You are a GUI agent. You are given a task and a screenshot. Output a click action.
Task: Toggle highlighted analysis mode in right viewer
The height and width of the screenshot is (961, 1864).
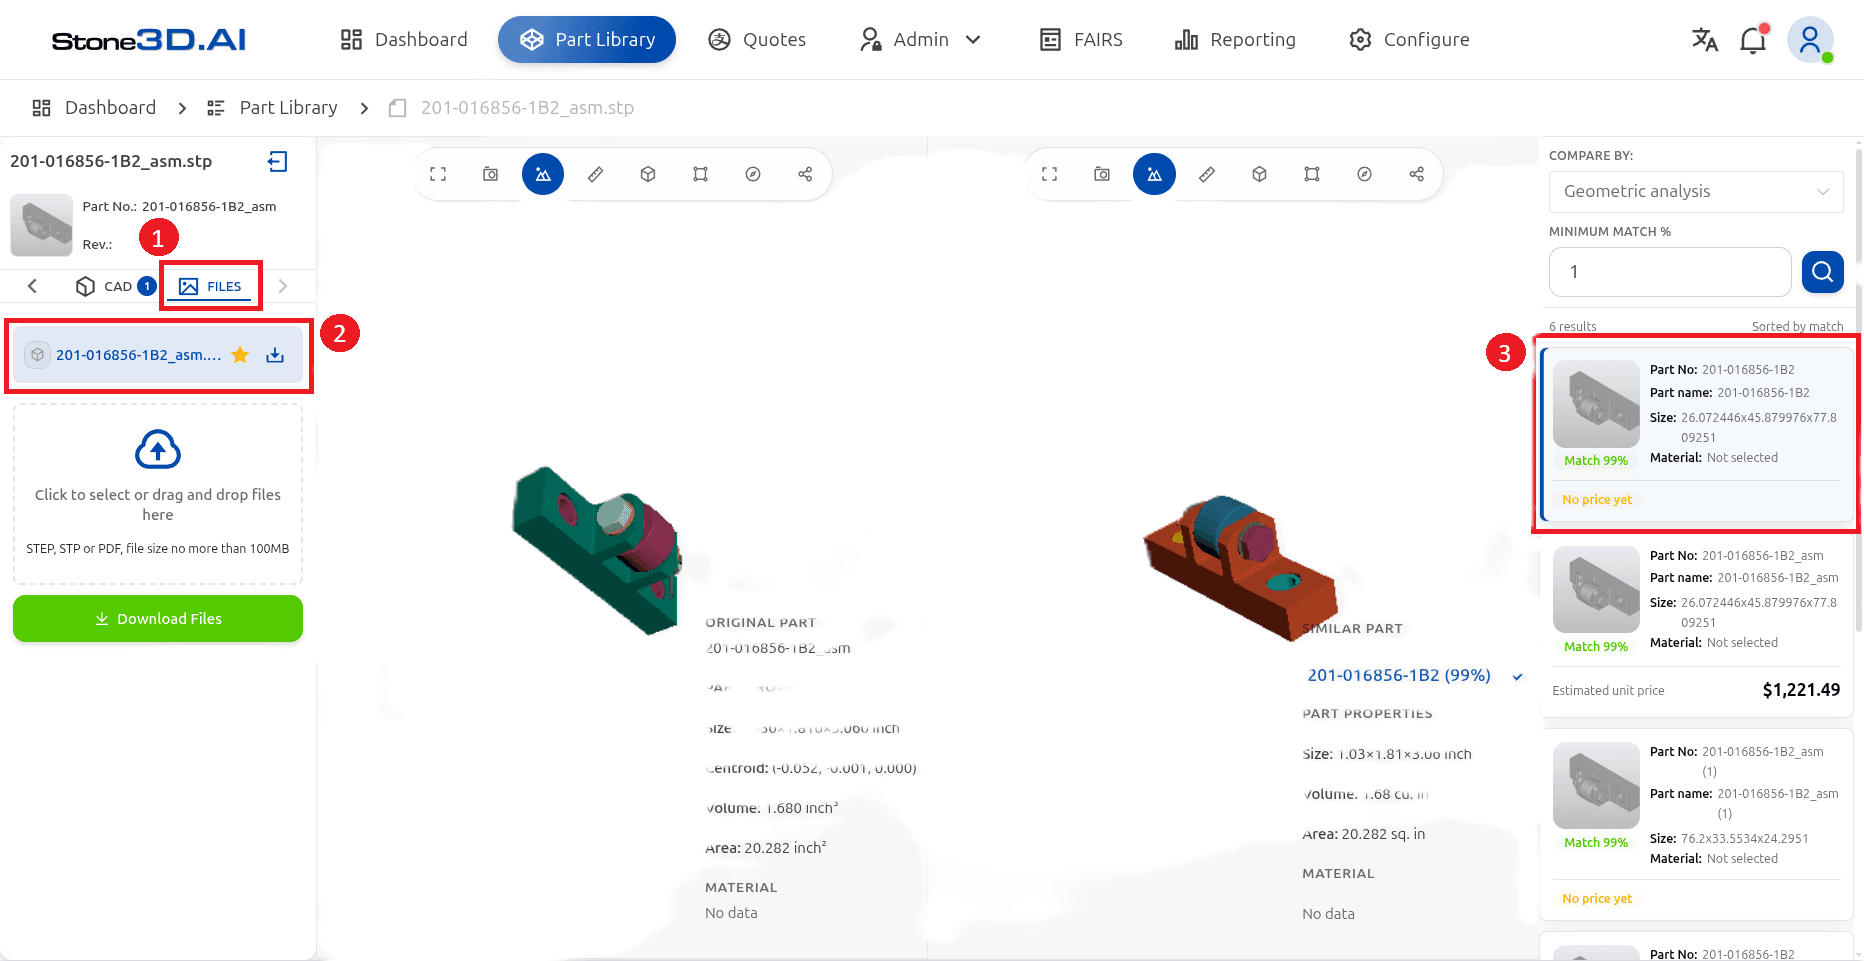pos(1154,174)
